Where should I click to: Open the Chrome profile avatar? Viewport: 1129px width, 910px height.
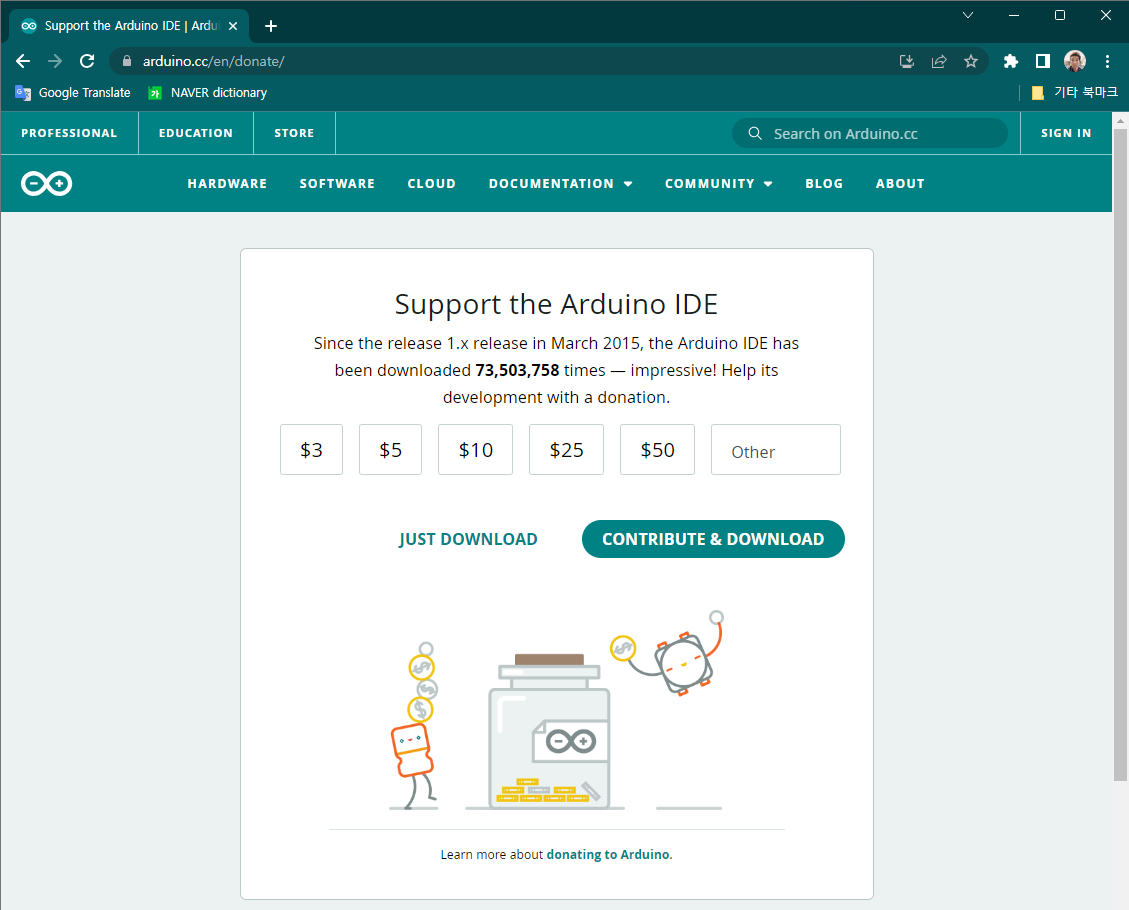click(x=1075, y=61)
